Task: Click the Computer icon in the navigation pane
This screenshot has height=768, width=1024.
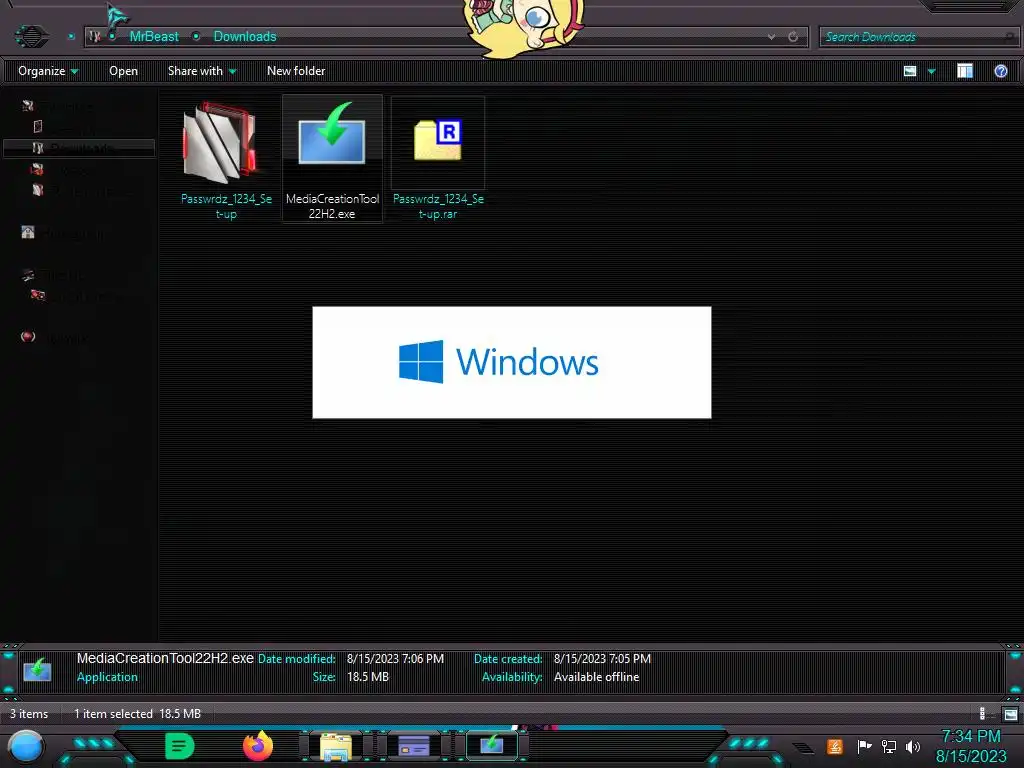Action: click(x=27, y=274)
